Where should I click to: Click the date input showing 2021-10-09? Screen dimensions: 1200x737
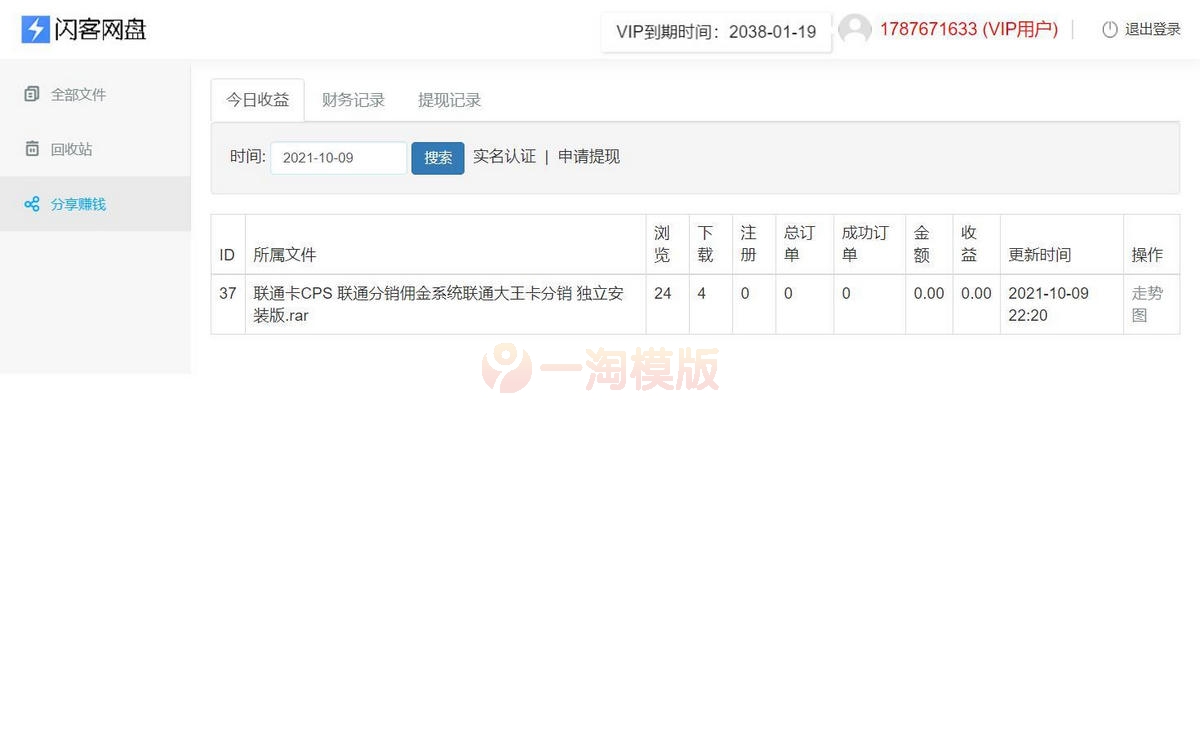point(337,157)
